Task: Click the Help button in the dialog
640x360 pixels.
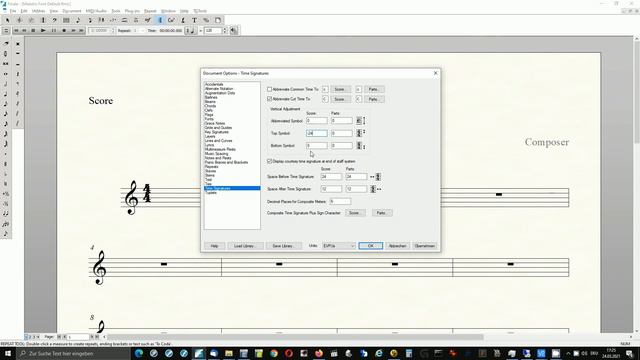Action: [x=214, y=246]
